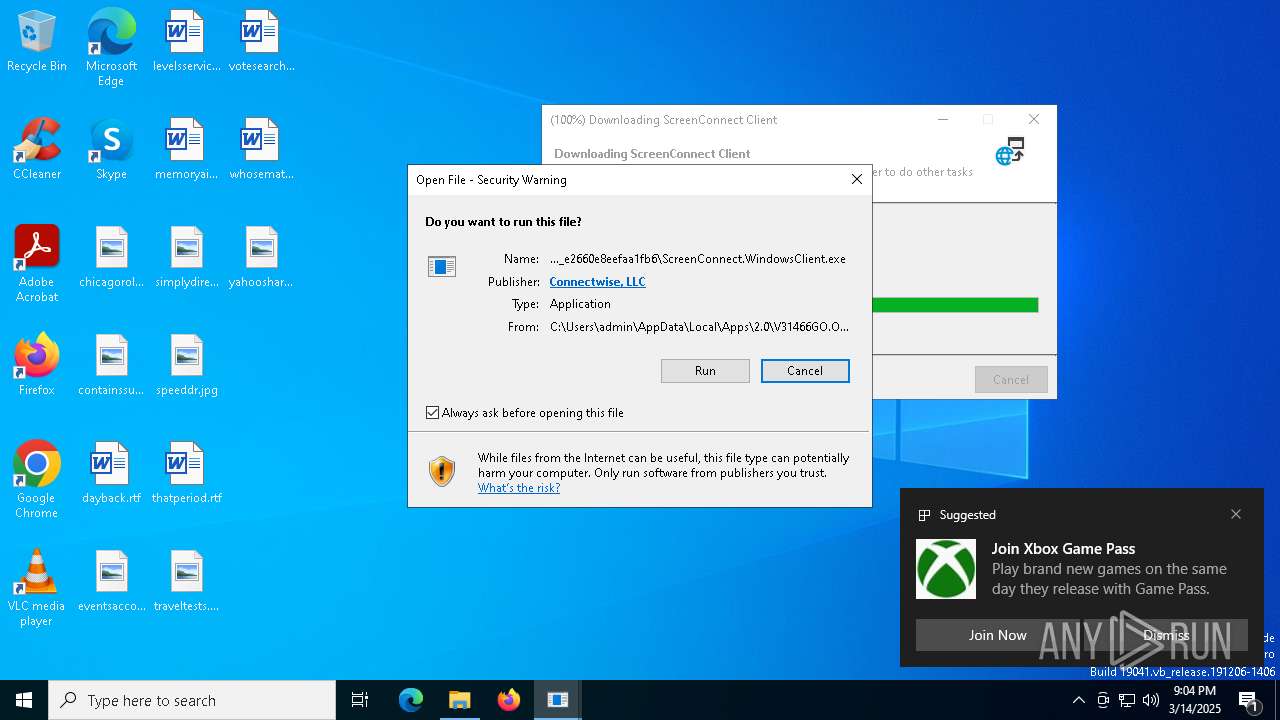Click the Firefox icon in the taskbar

point(509,700)
